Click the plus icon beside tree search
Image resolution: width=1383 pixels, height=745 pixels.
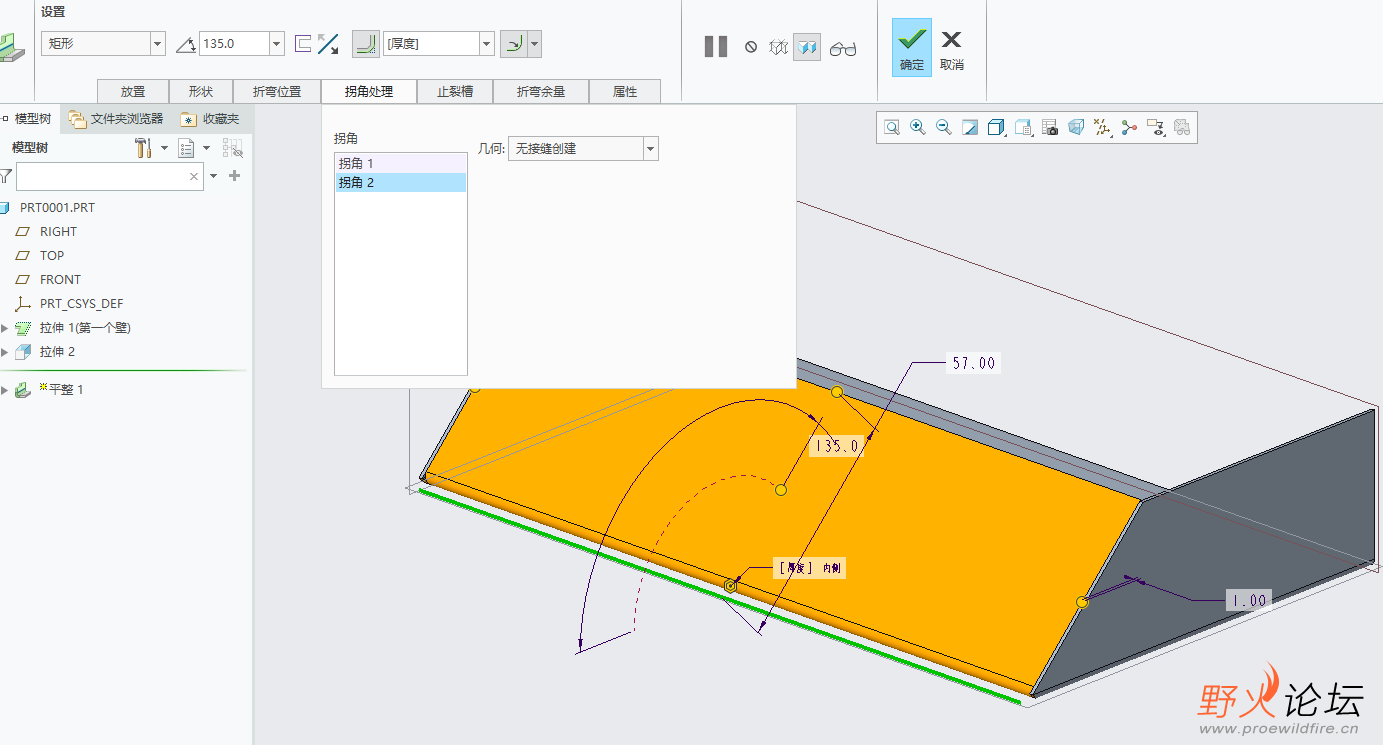coord(235,176)
